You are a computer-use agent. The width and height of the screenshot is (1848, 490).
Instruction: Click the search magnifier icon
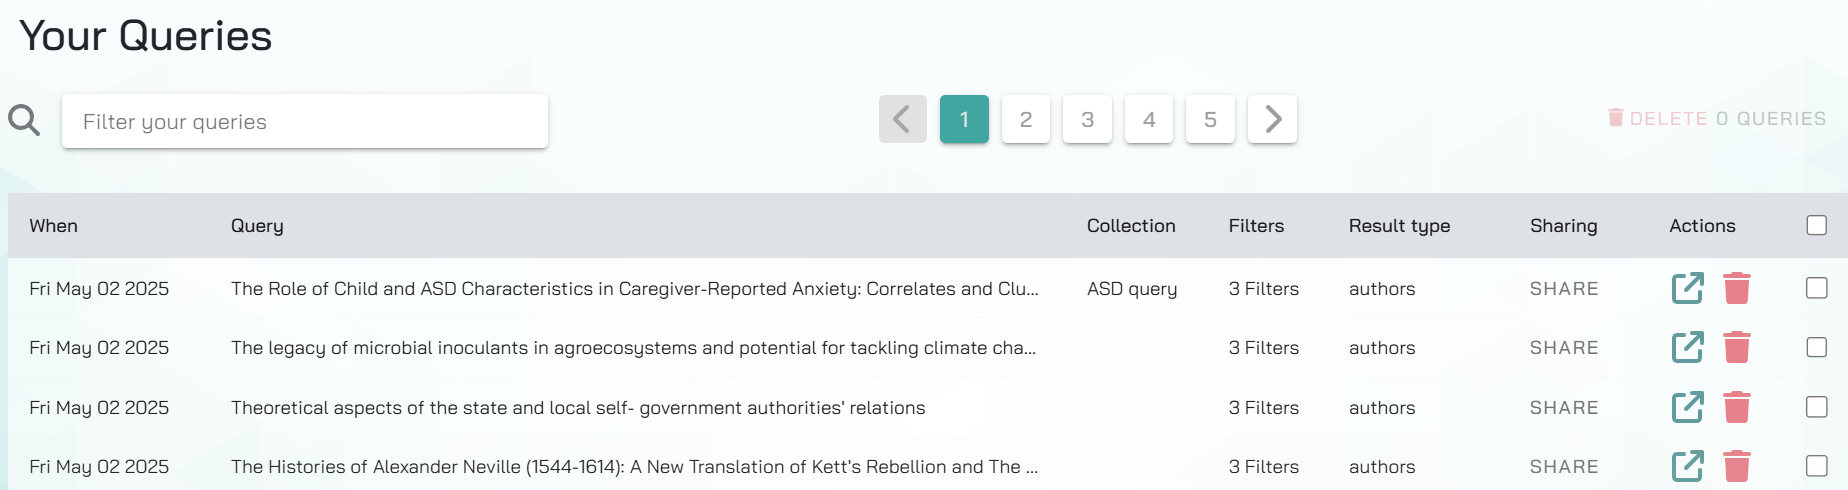tap(24, 121)
